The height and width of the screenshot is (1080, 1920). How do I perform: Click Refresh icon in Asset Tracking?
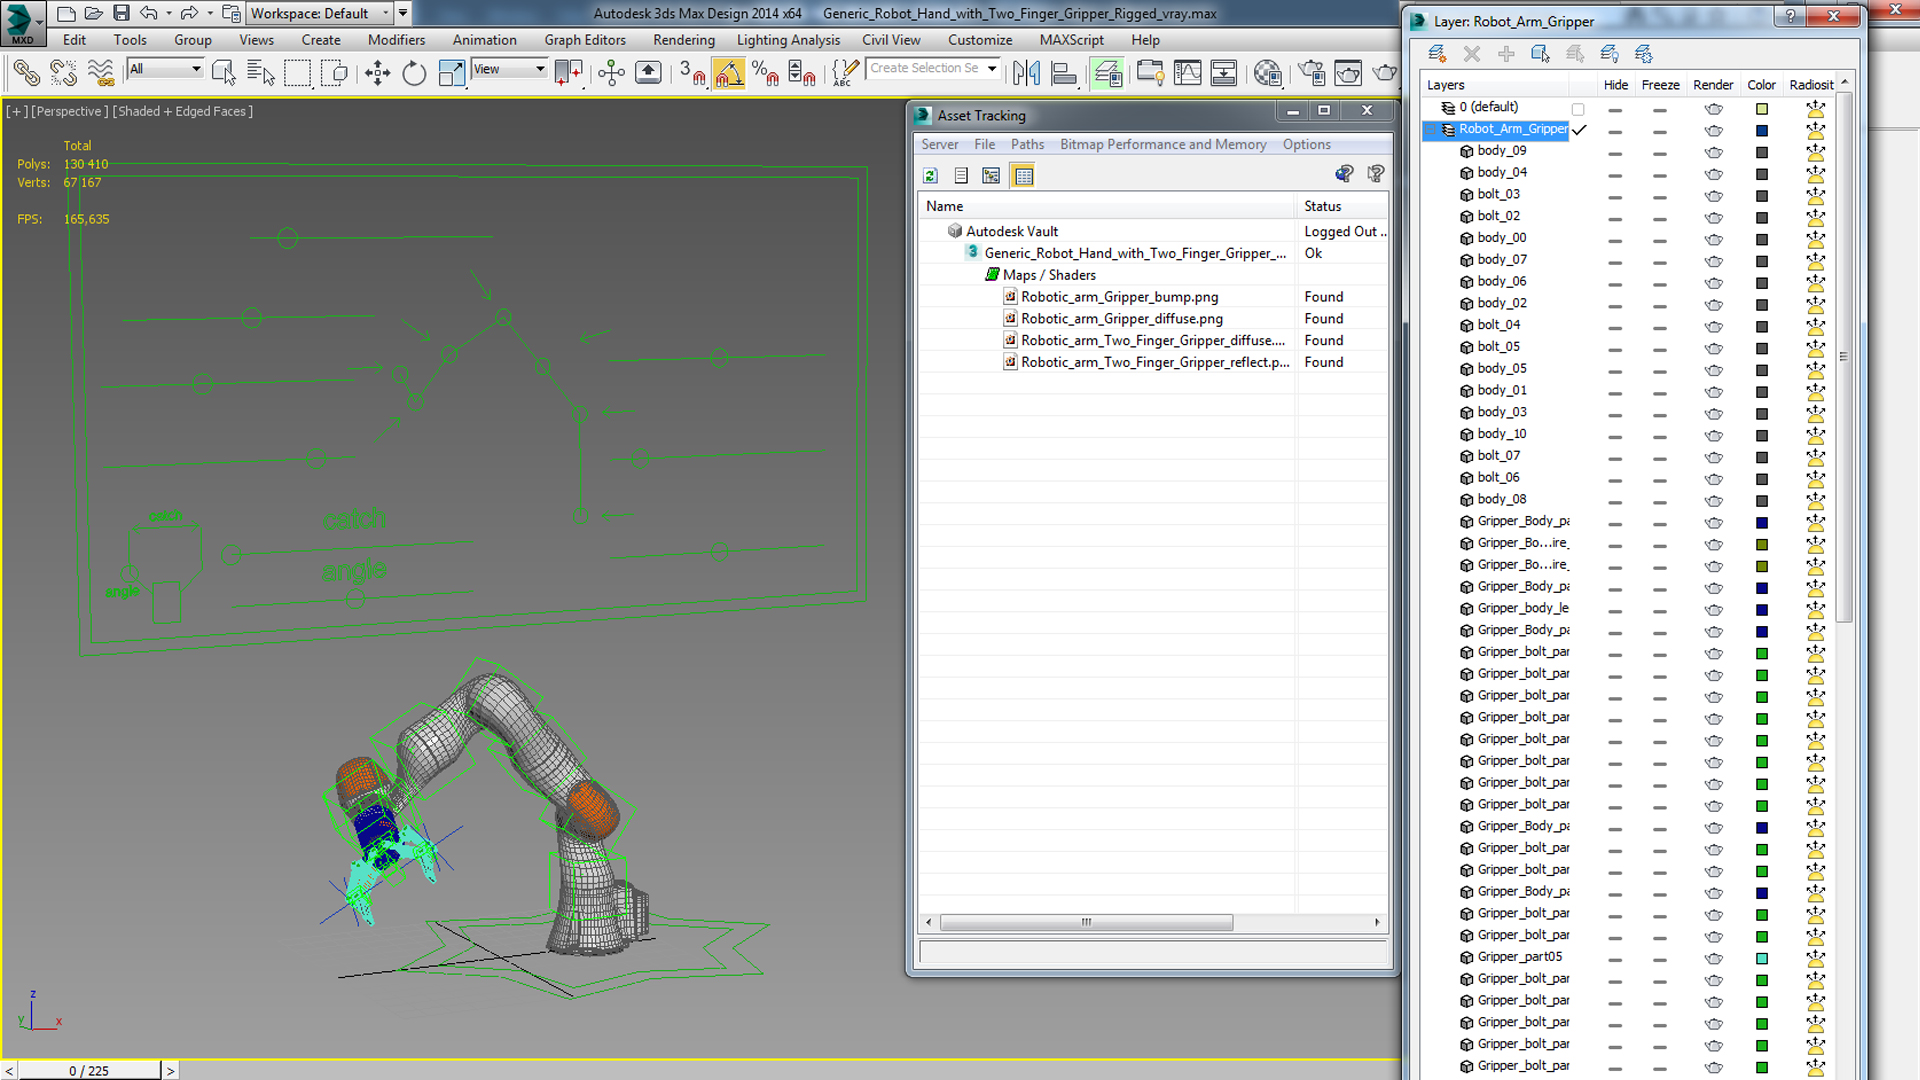[x=930, y=176]
